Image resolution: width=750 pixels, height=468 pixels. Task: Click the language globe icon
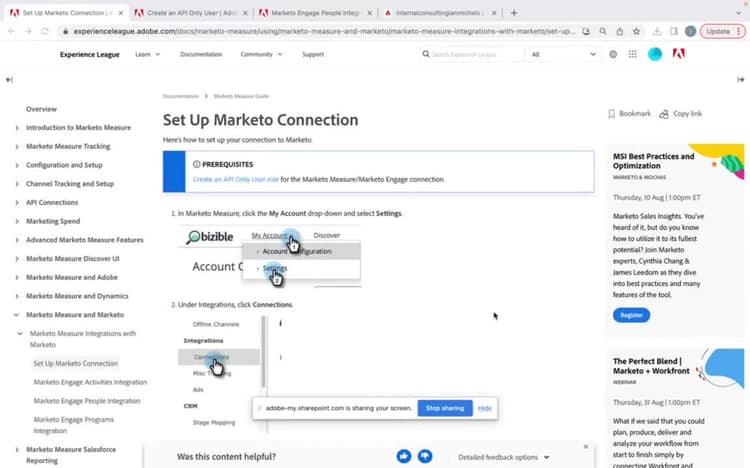(x=613, y=54)
